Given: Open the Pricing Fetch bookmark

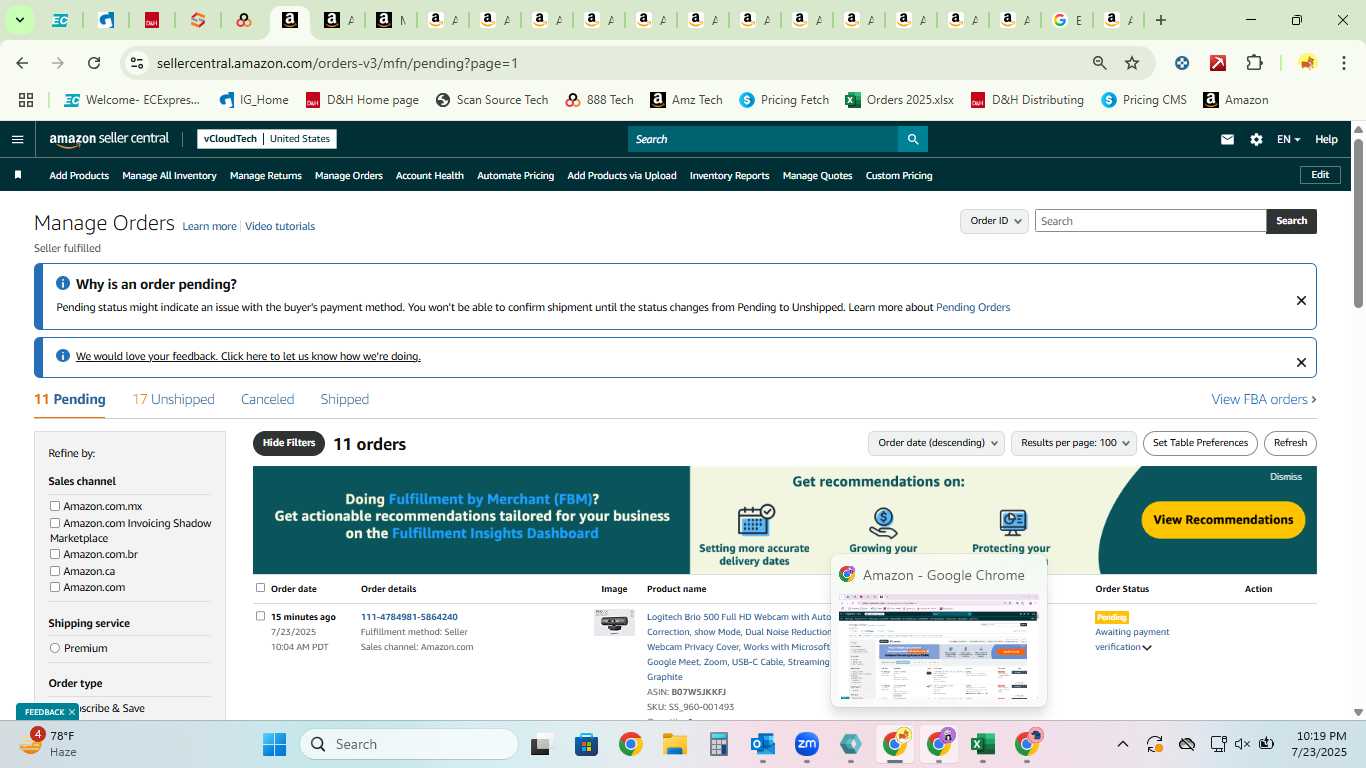Looking at the screenshot, I should 784,100.
